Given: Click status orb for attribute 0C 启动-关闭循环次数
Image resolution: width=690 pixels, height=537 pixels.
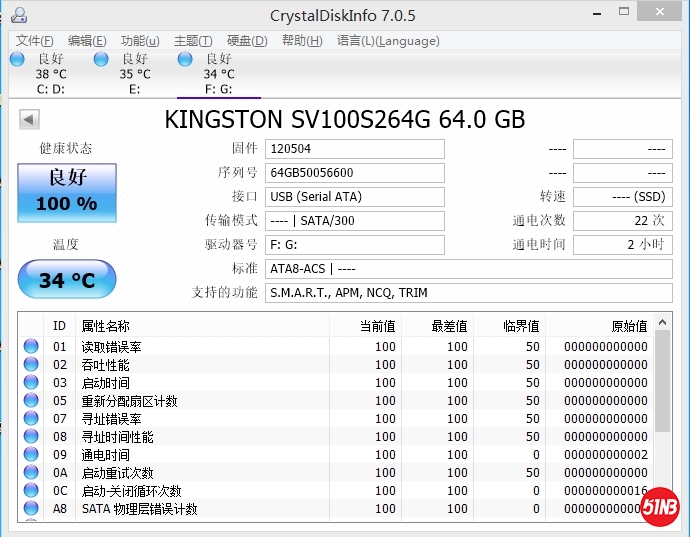Looking at the screenshot, I should [x=31, y=491].
